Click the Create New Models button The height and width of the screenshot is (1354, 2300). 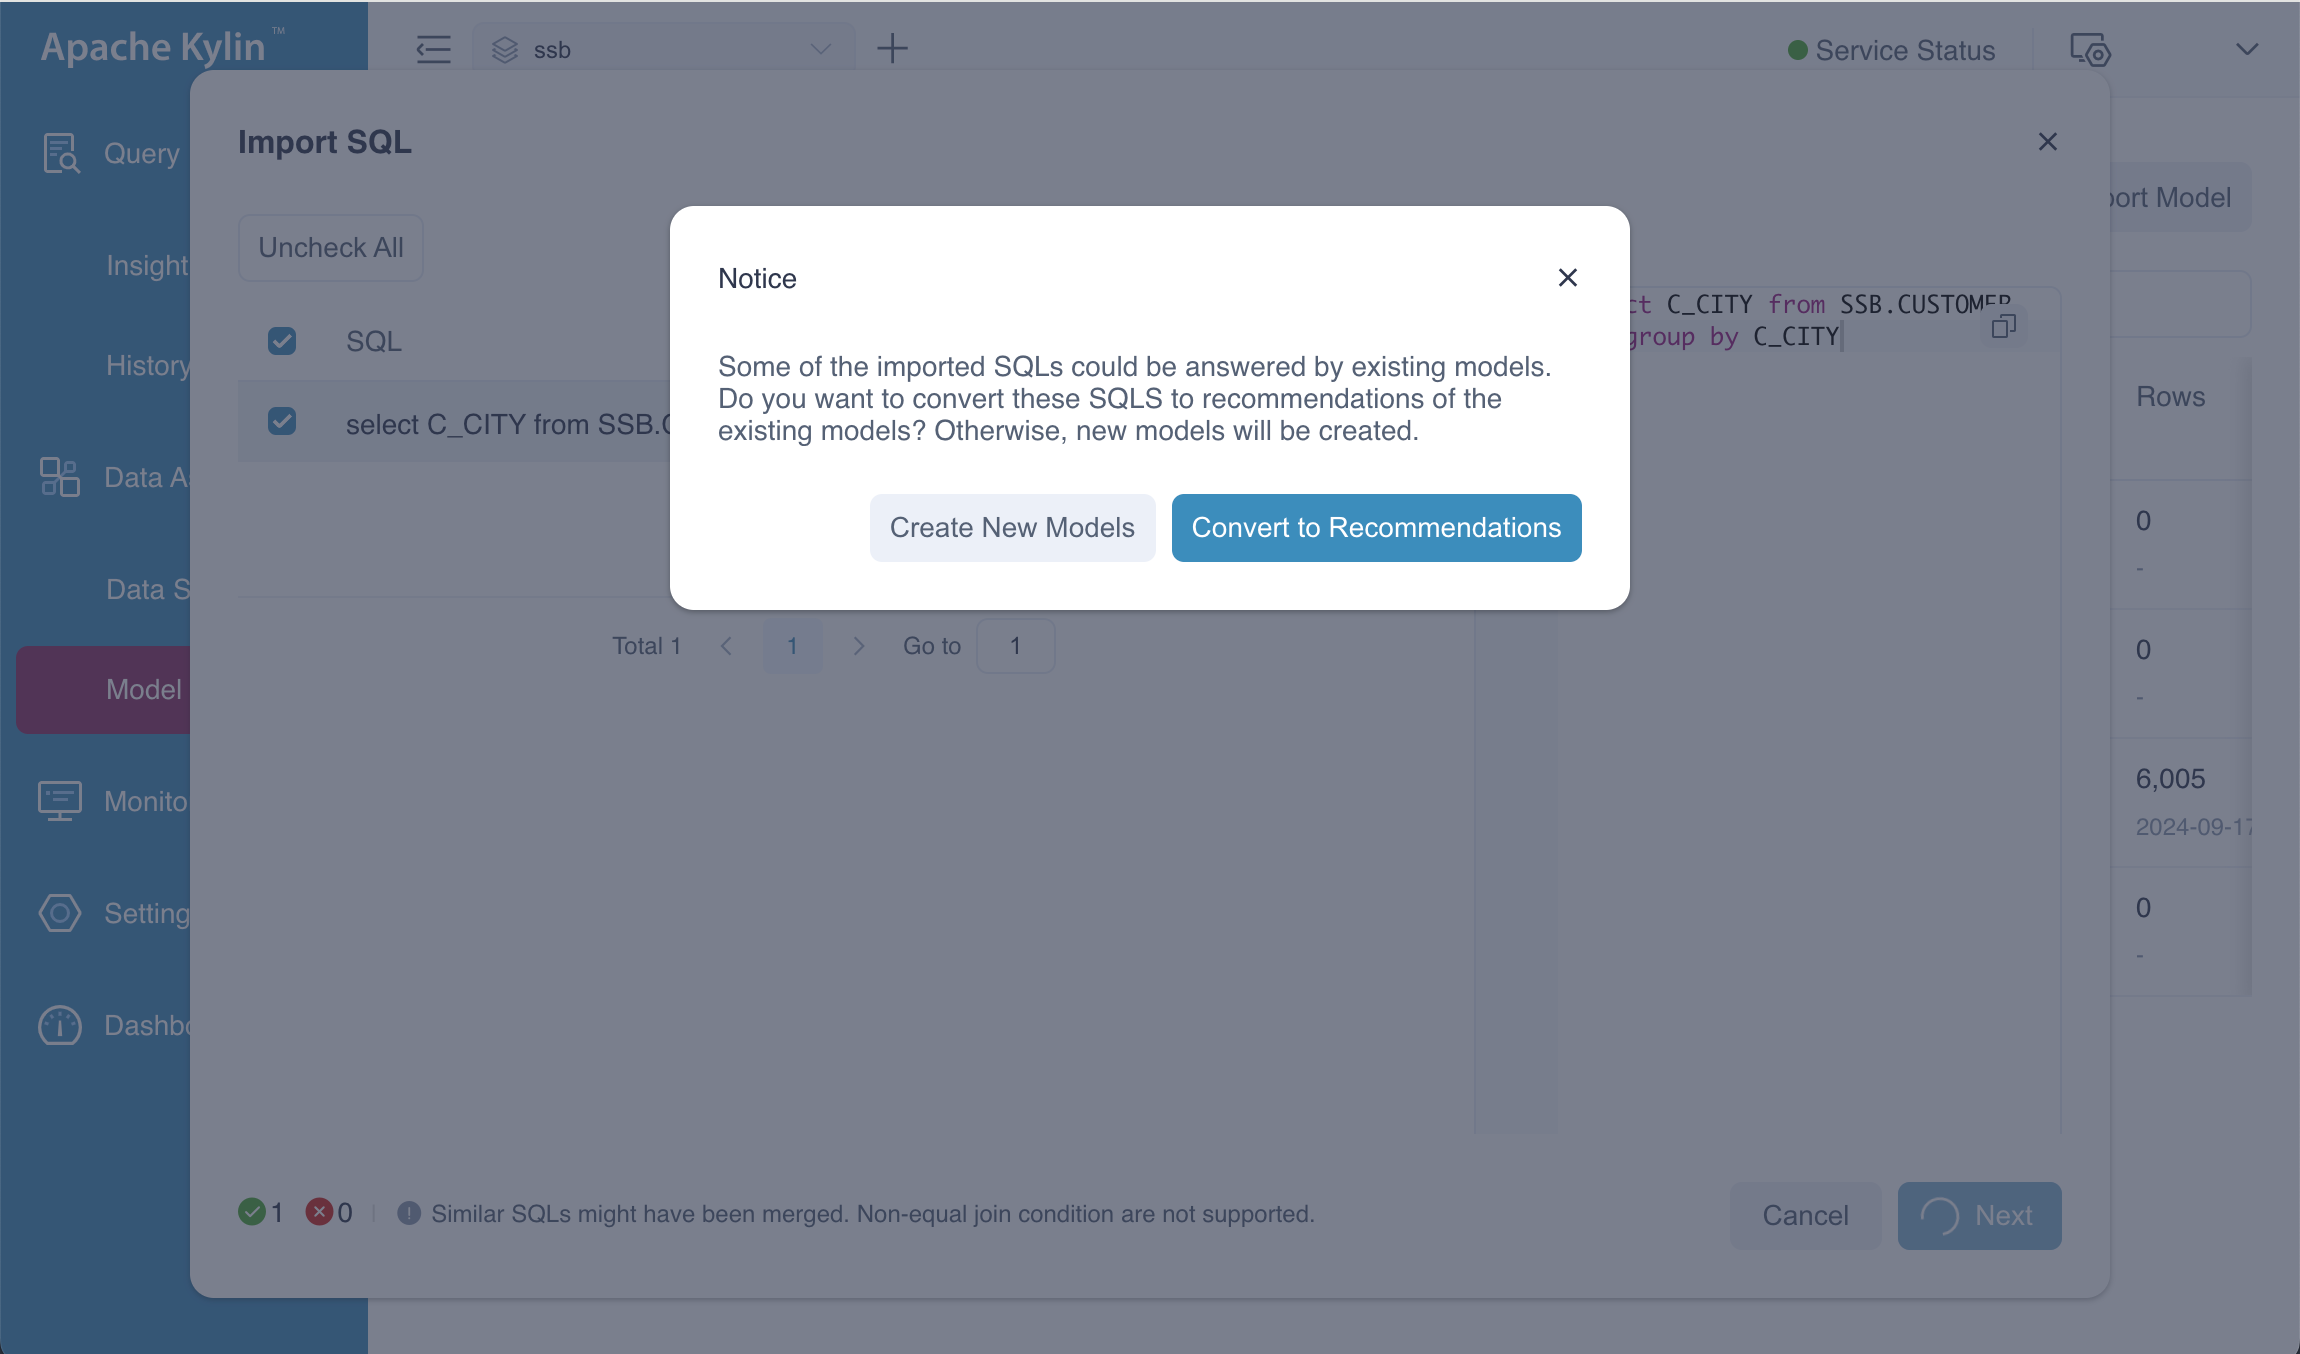point(1012,528)
